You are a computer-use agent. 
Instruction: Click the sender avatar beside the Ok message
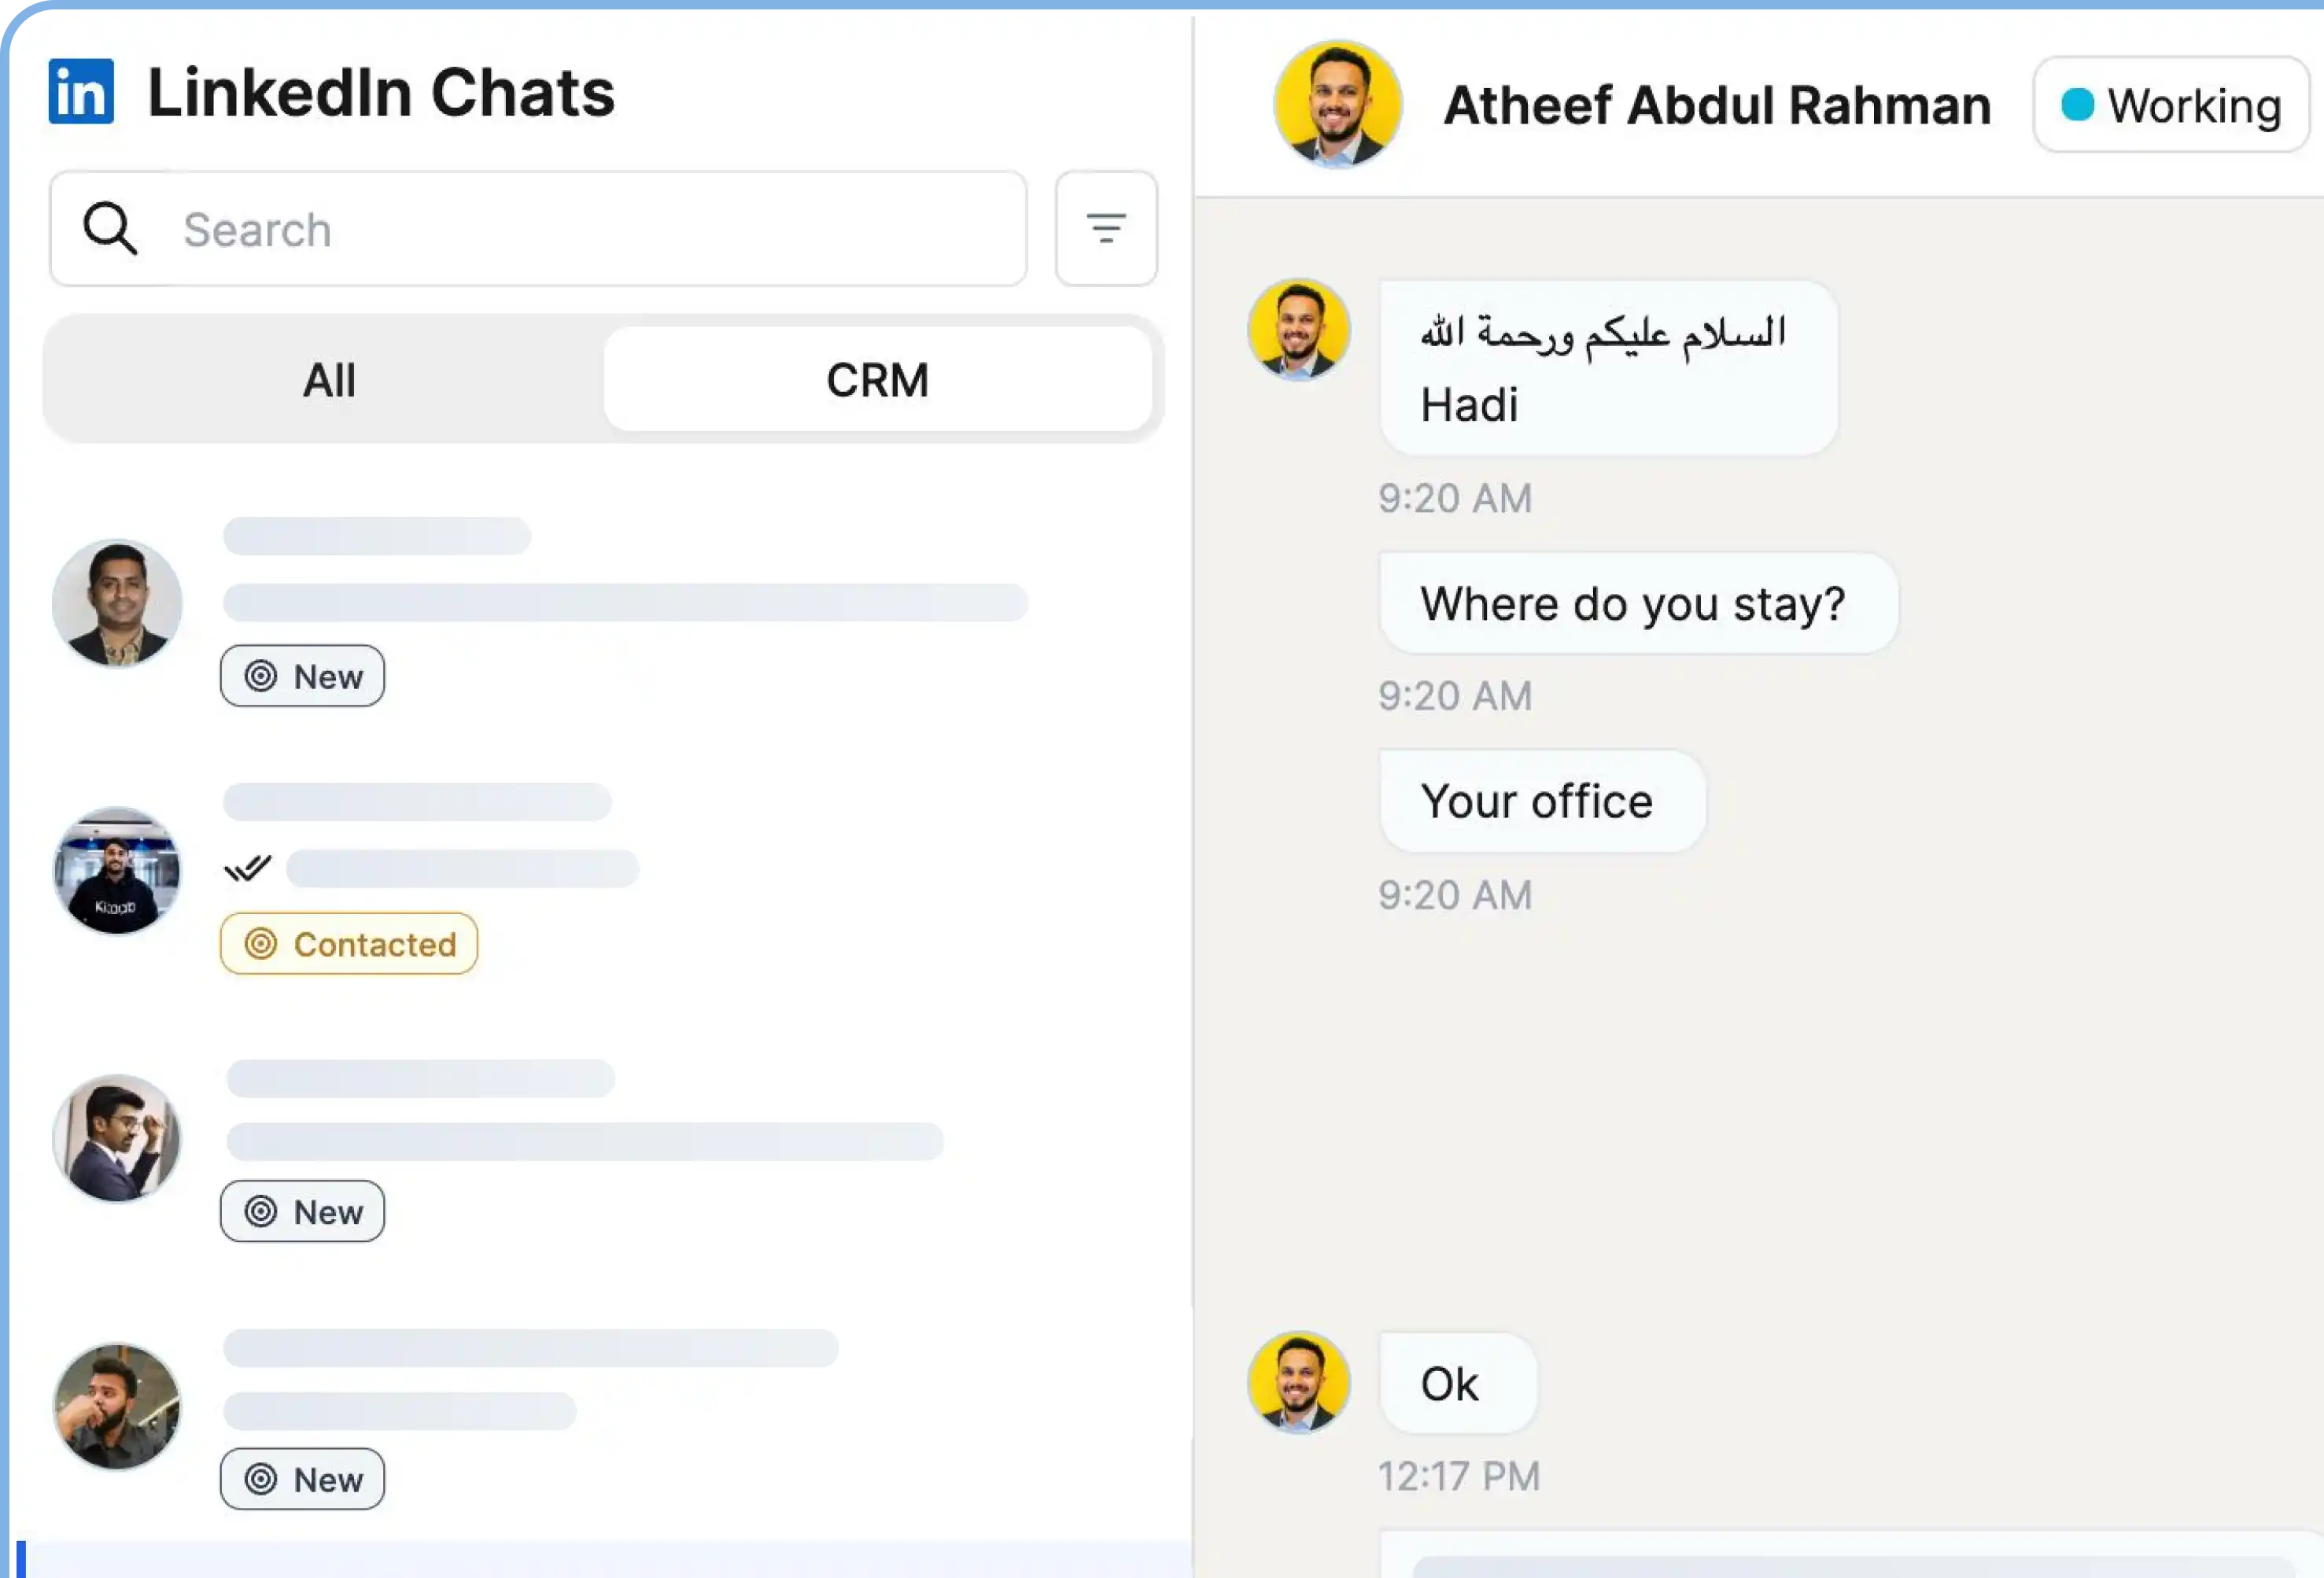(x=1298, y=1383)
